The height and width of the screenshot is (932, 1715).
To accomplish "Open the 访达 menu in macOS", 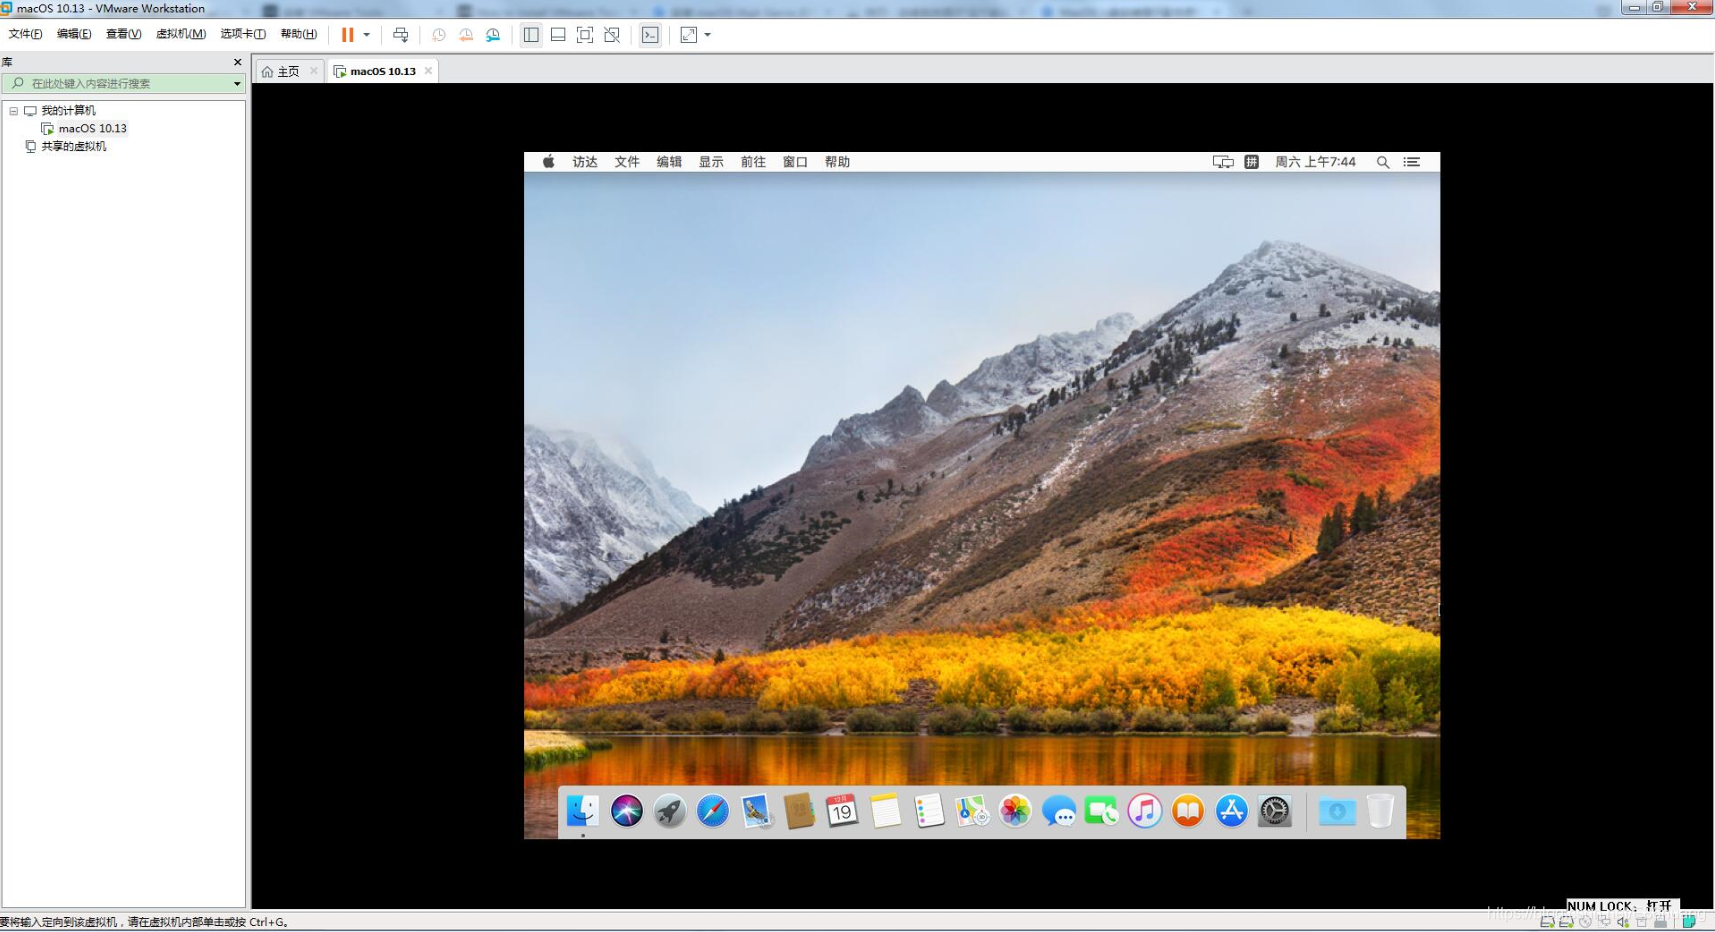I will coord(585,162).
